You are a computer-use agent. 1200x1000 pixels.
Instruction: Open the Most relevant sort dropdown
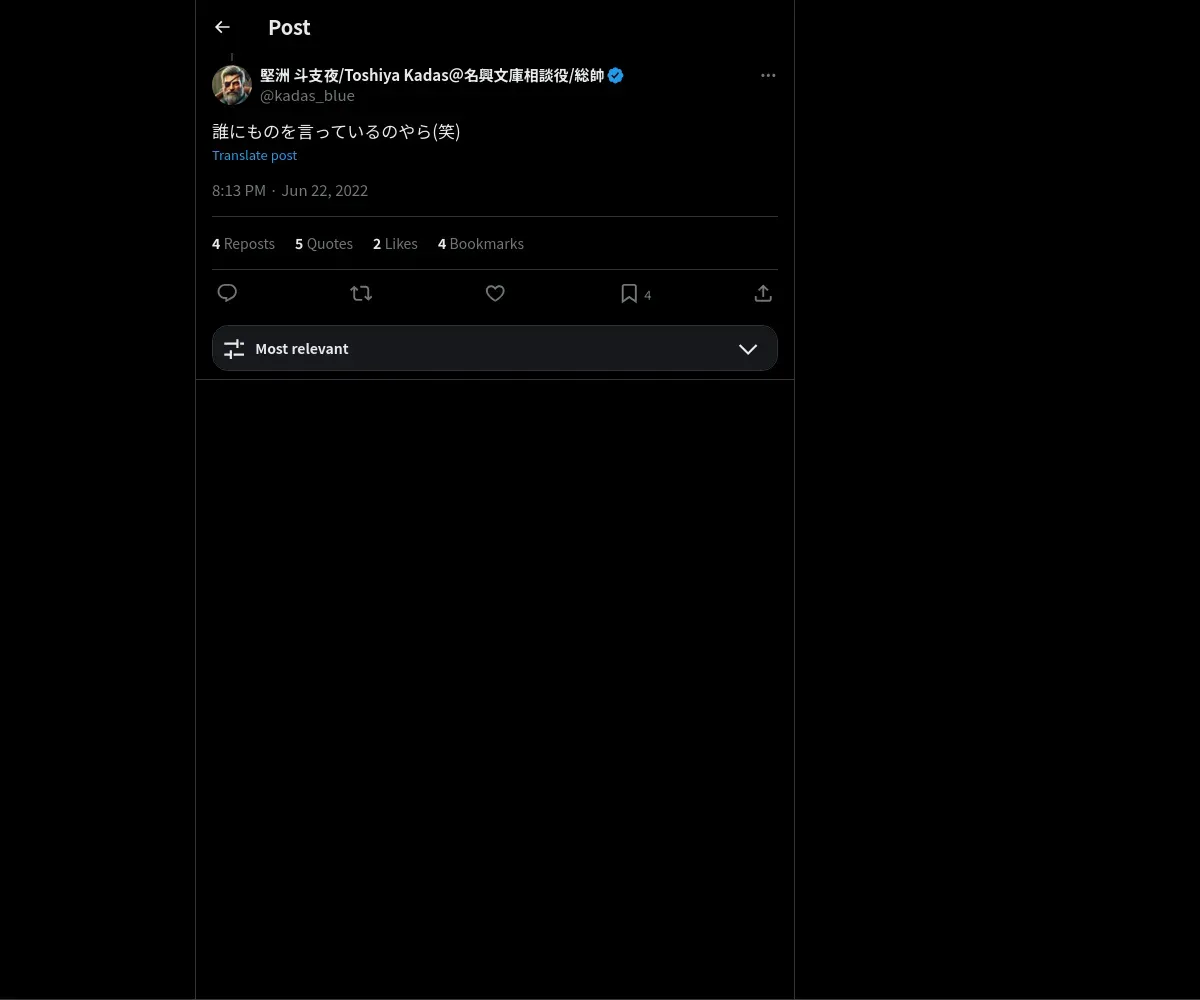coord(495,348)
